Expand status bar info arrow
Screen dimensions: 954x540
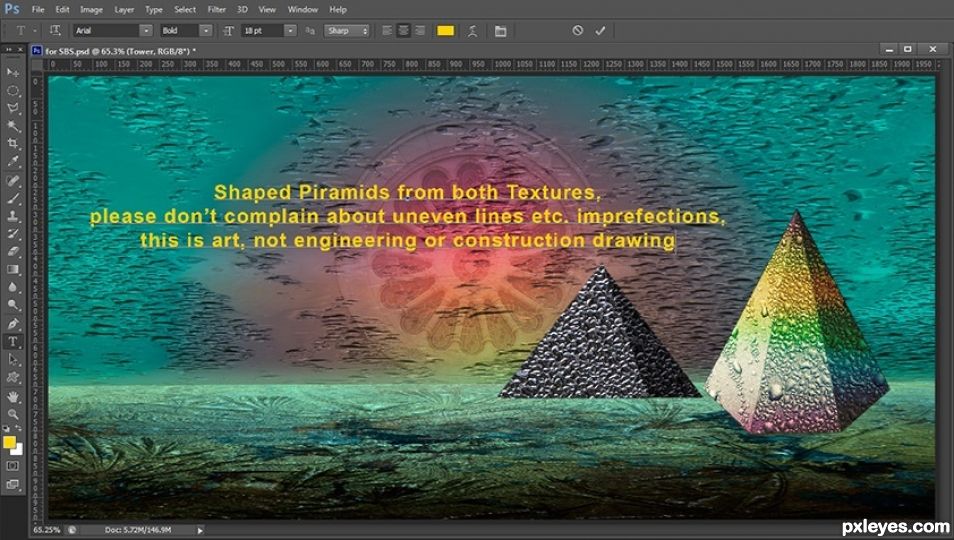(200, 530)
